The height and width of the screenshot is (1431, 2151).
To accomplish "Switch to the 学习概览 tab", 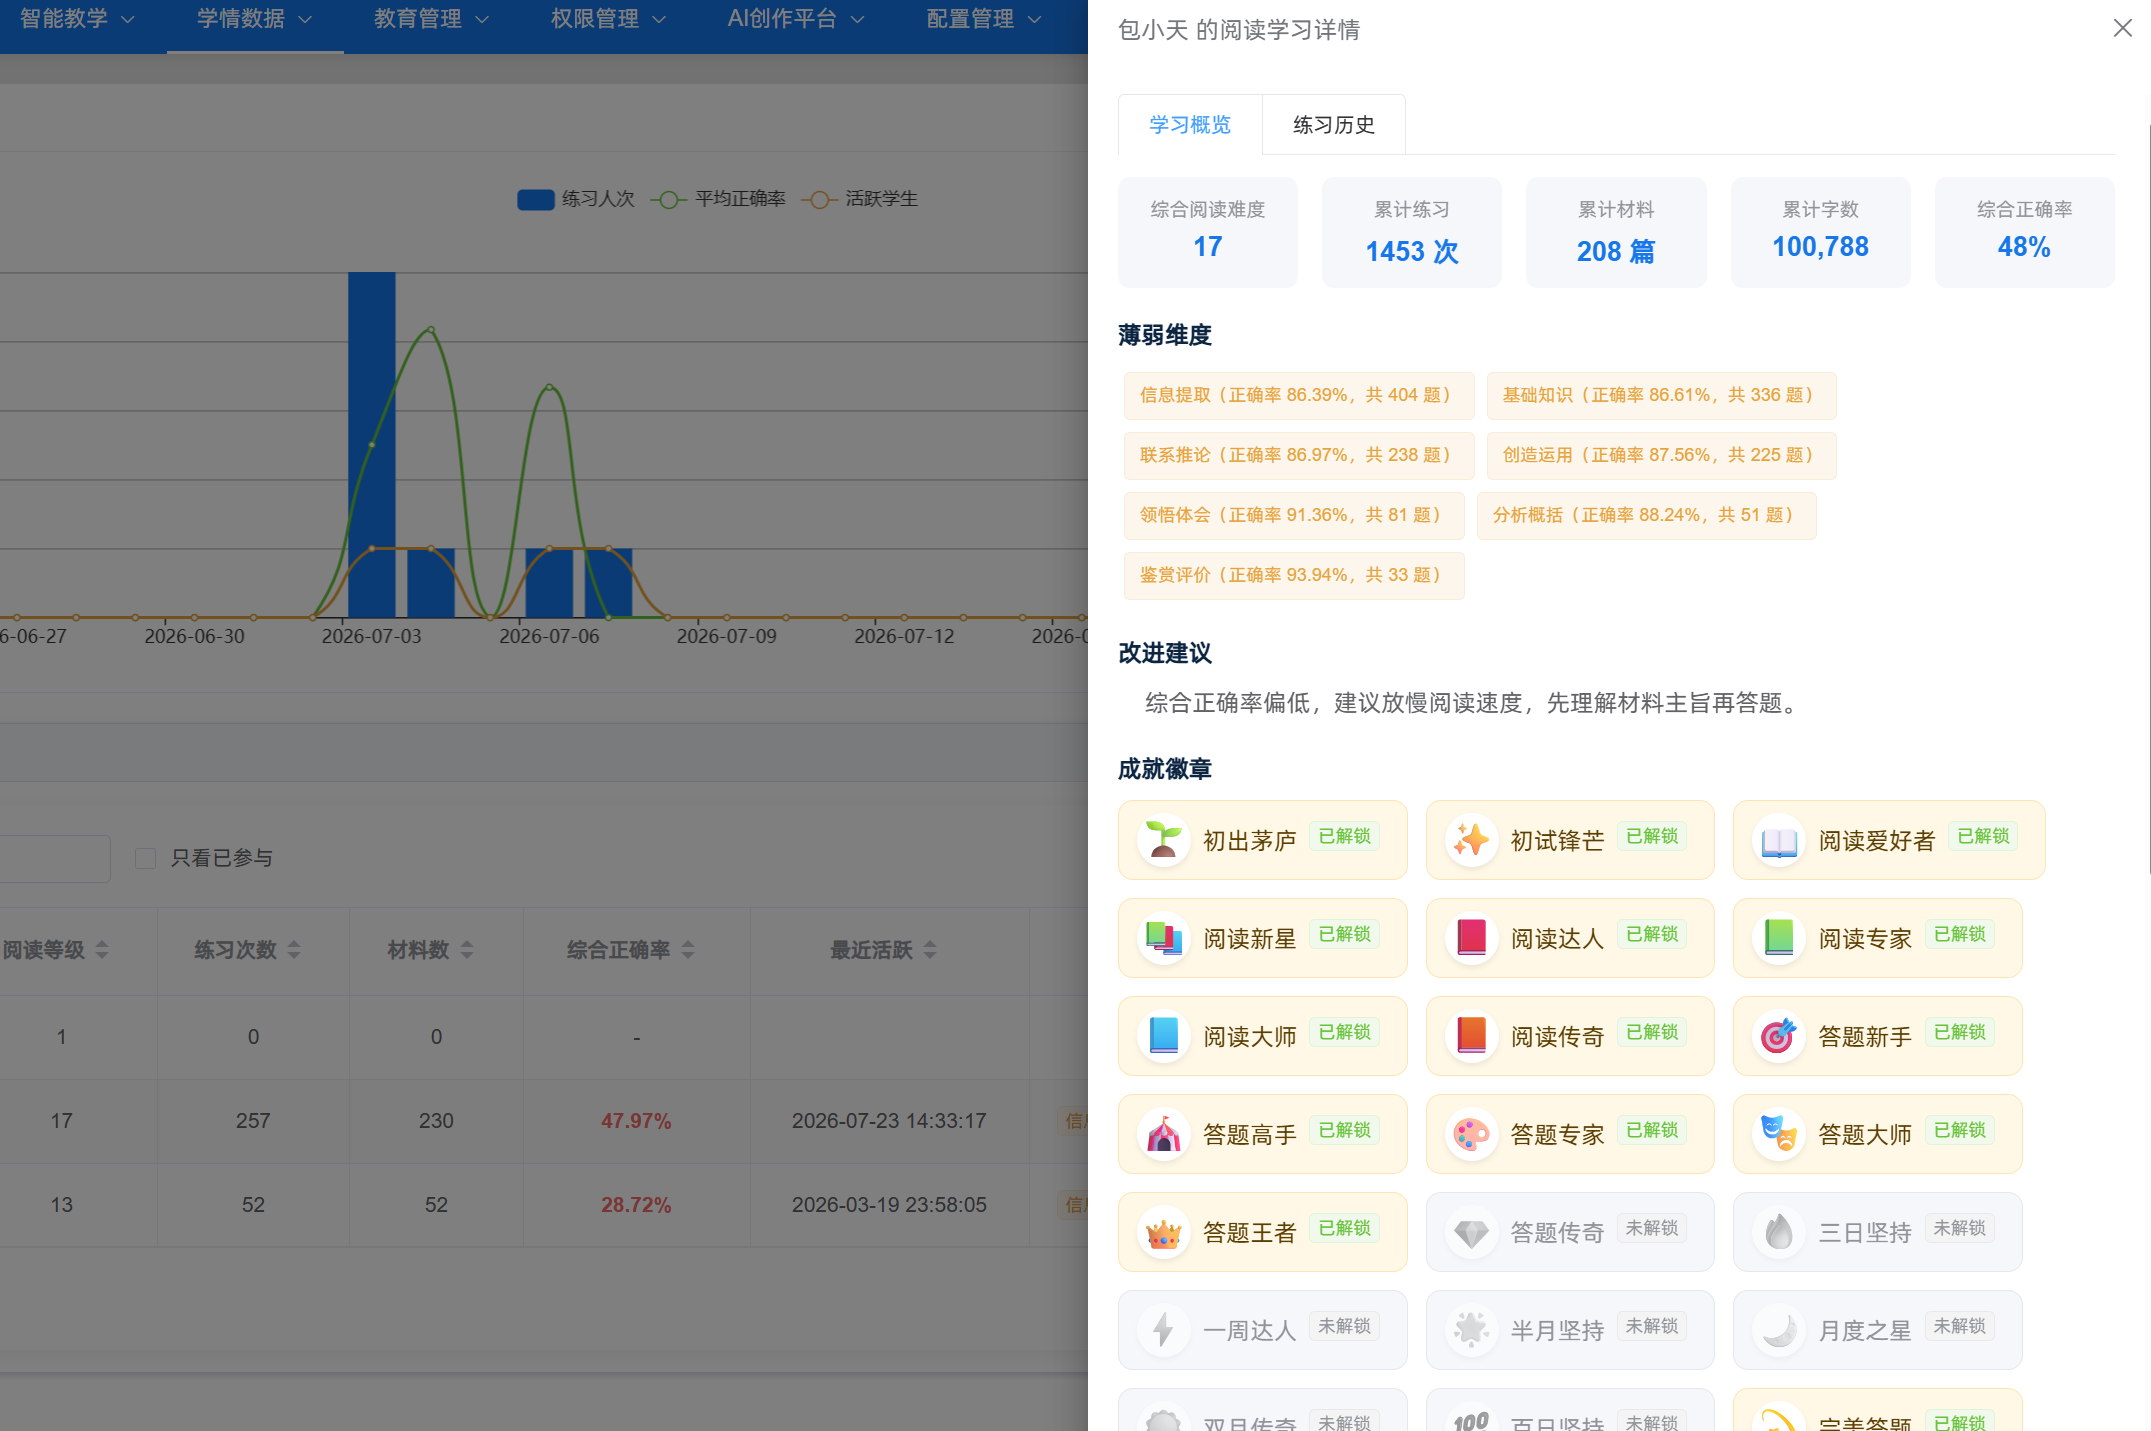I will pyautogui.click(x=1190, y=125).
